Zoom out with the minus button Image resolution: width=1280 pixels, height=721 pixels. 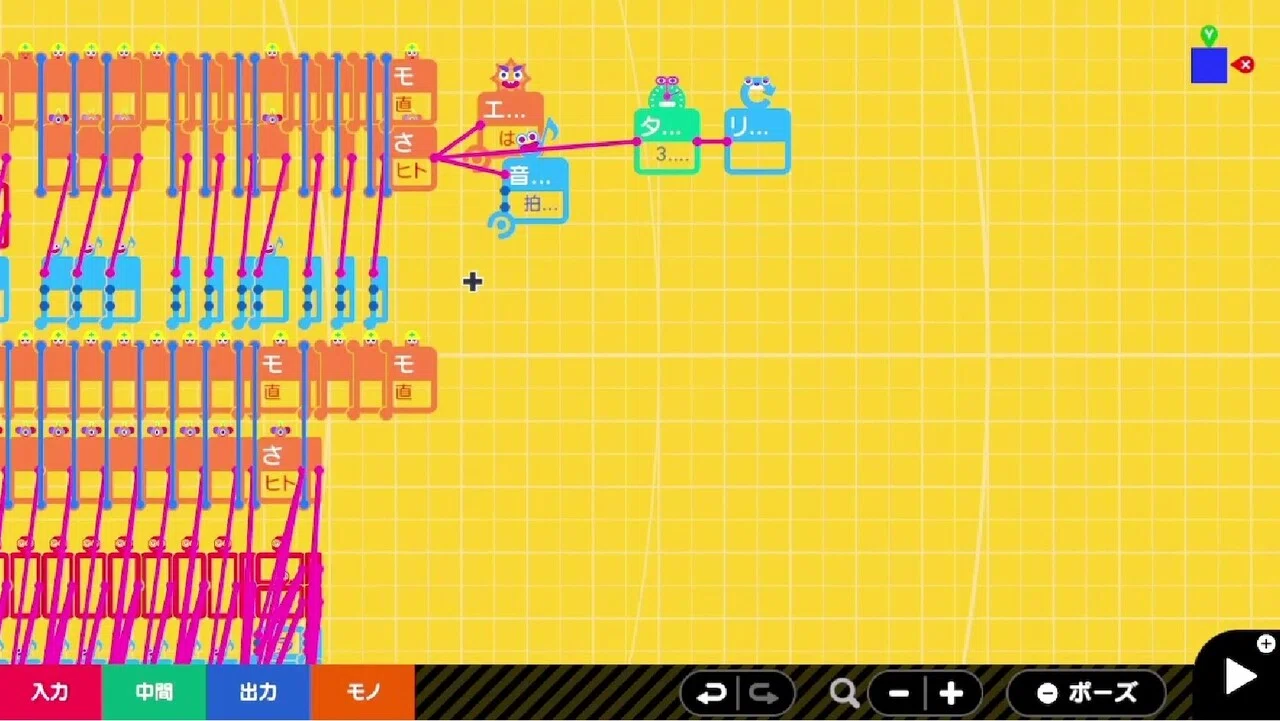898,693
